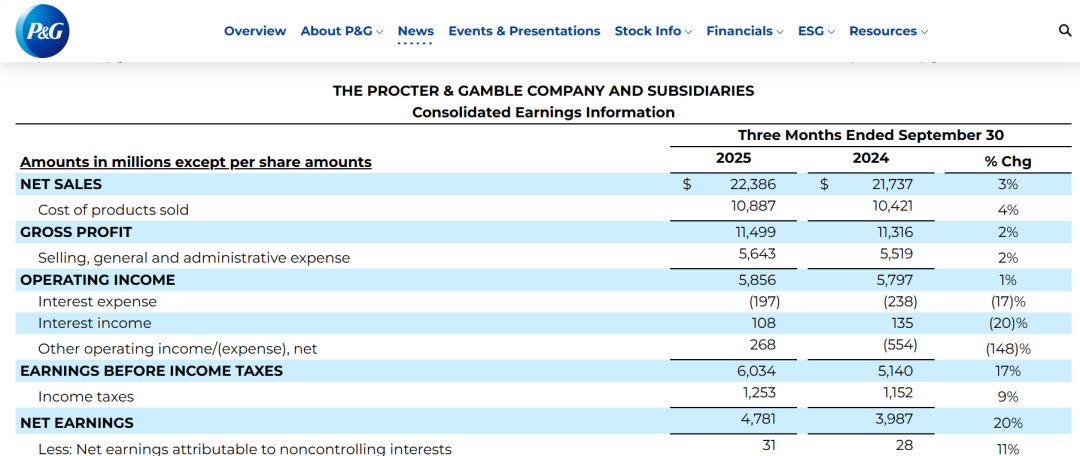Click the P&G logo

(x=42, y=31)
